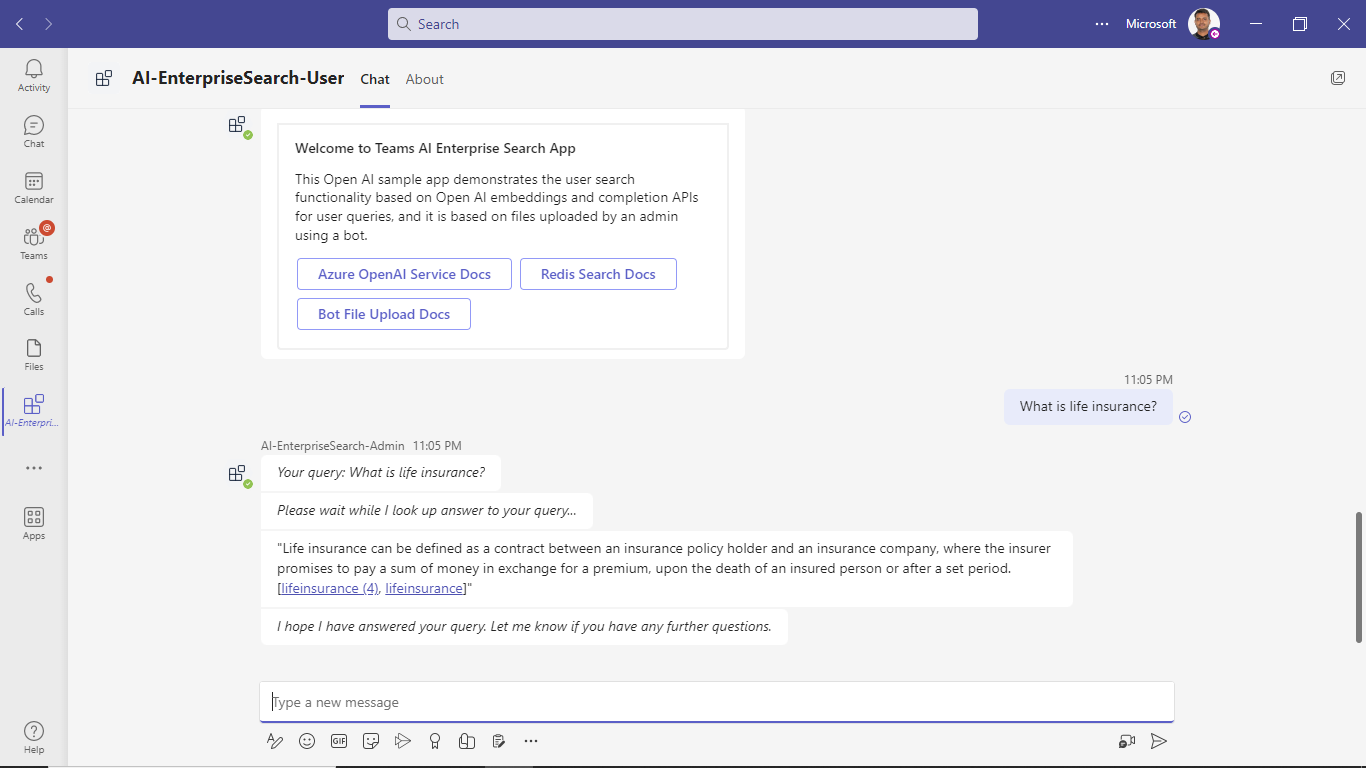The height and width of the screenshot is (768, 1366).
Task: Open the Chat section in the sidebar
Action: coord(33,131)
